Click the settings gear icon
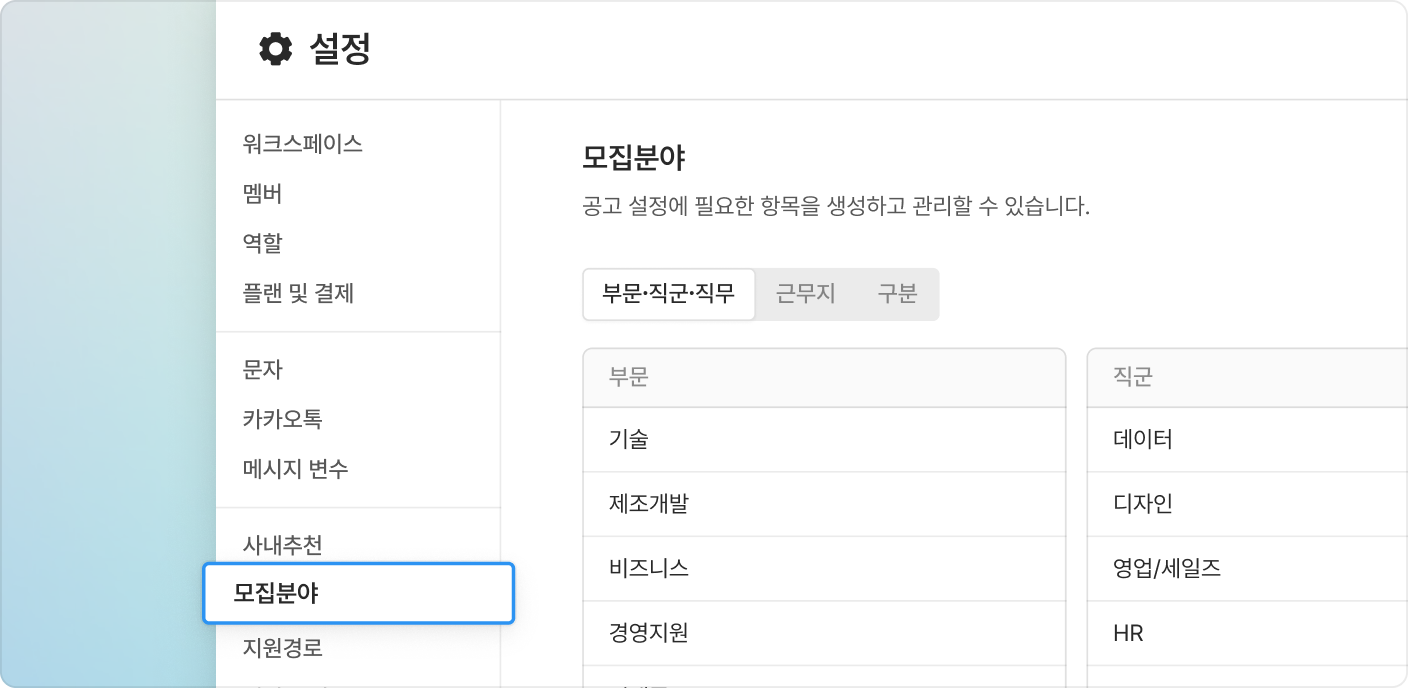The width and height of the screenshot is (1408, 688). point(275,49)
